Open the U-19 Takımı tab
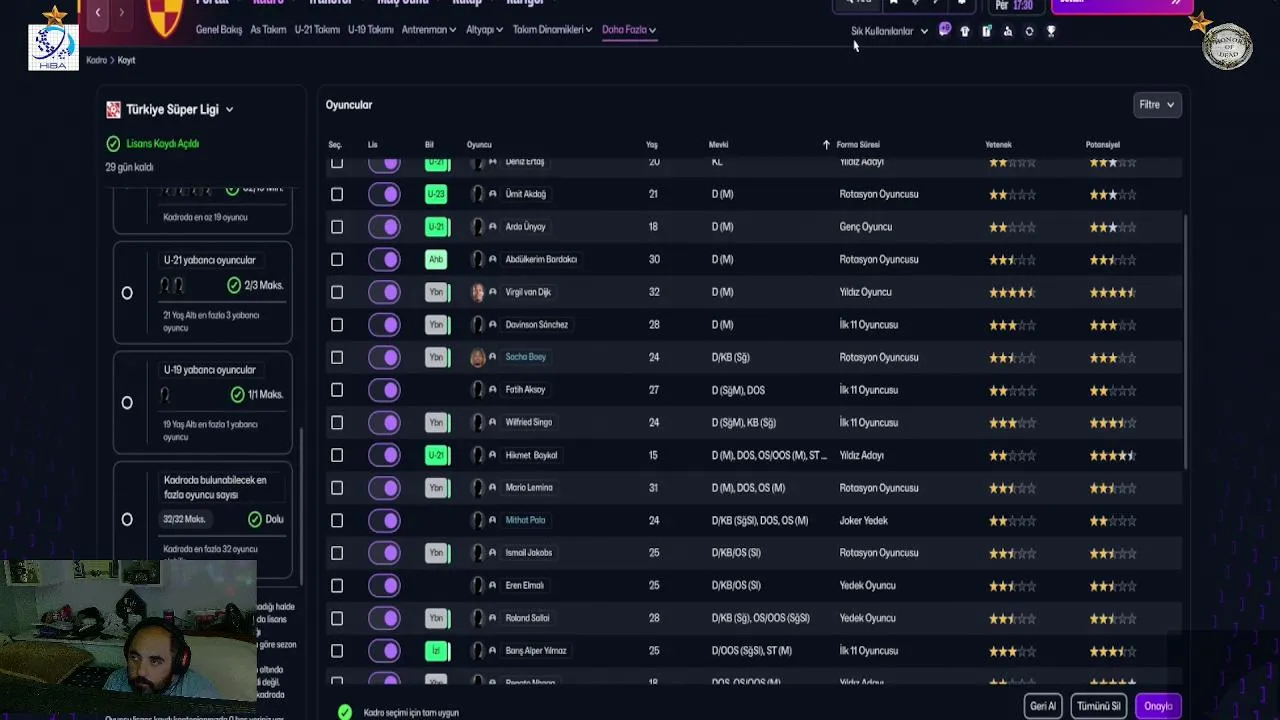This screenshot has width=1280, height=720. 371,30
